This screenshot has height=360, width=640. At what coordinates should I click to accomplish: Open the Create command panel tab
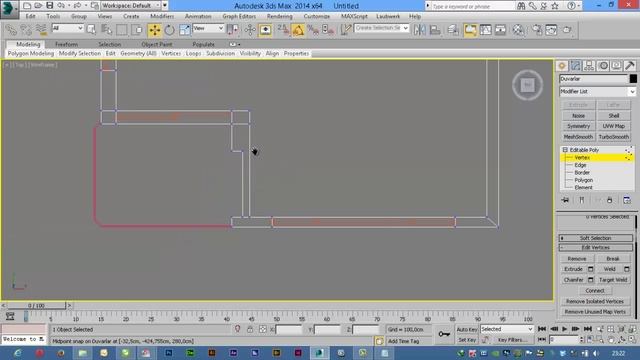tap(562, 66)
